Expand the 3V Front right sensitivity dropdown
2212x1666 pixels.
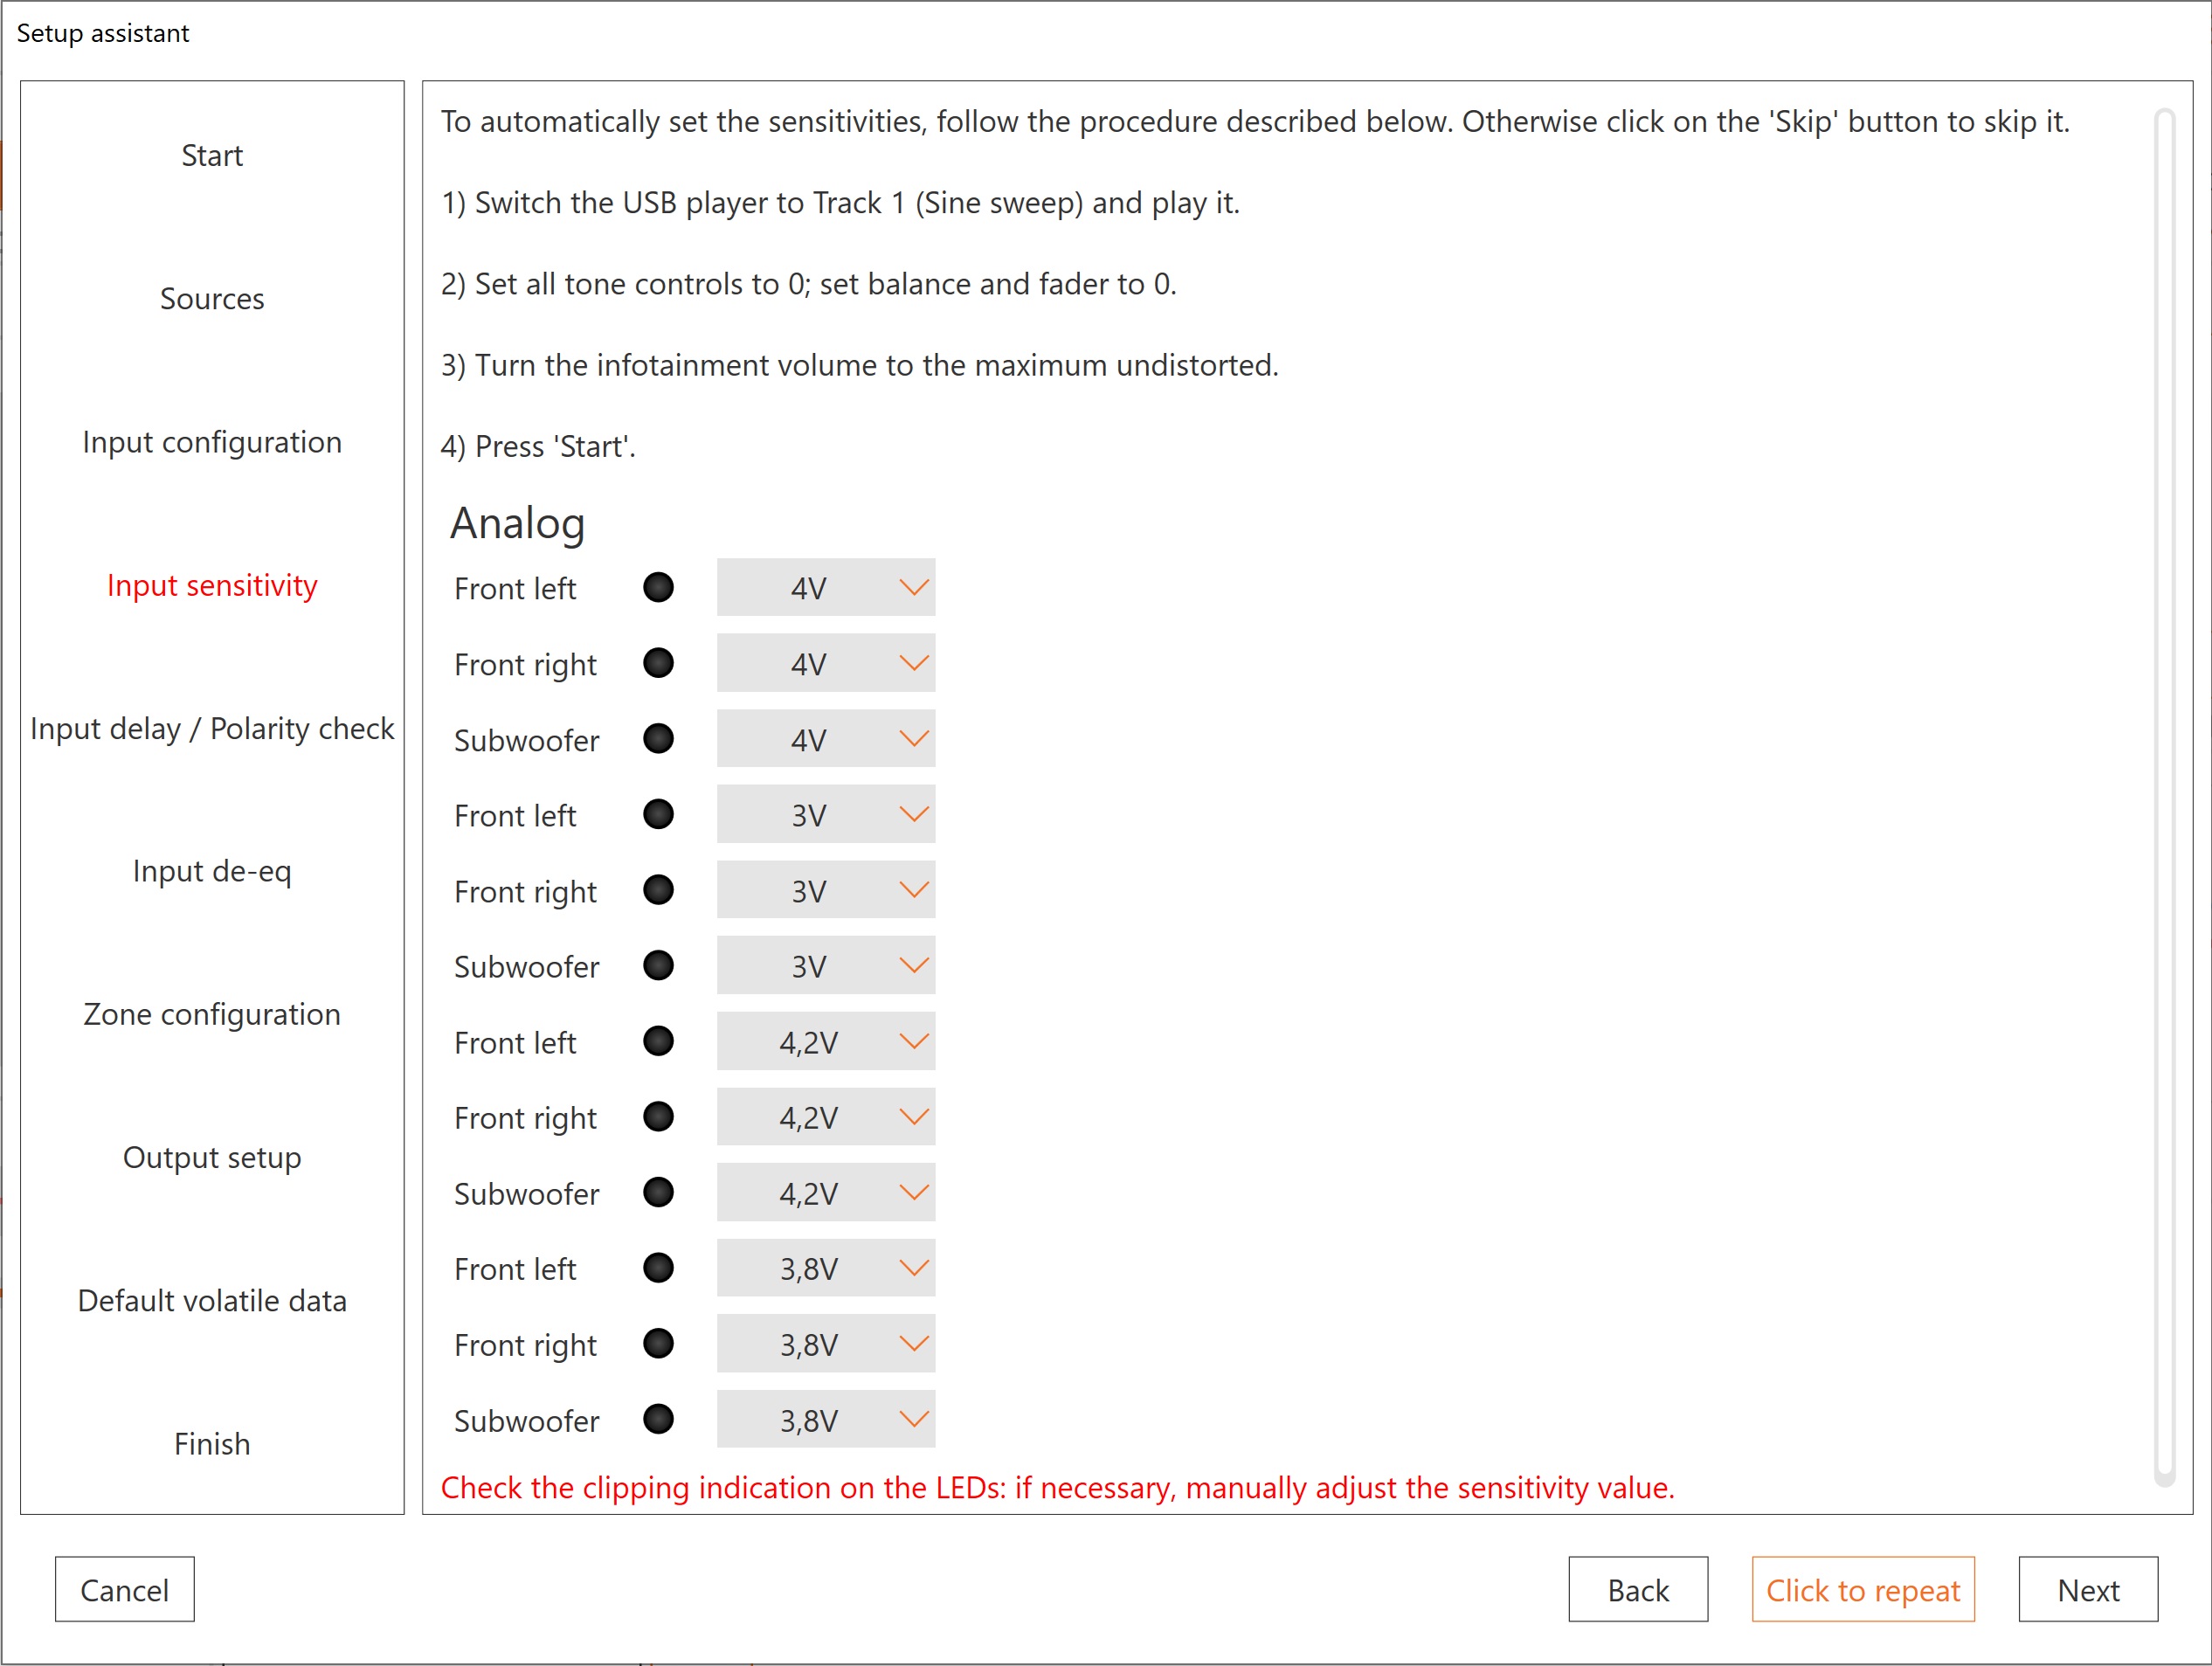tap(826, 890)
